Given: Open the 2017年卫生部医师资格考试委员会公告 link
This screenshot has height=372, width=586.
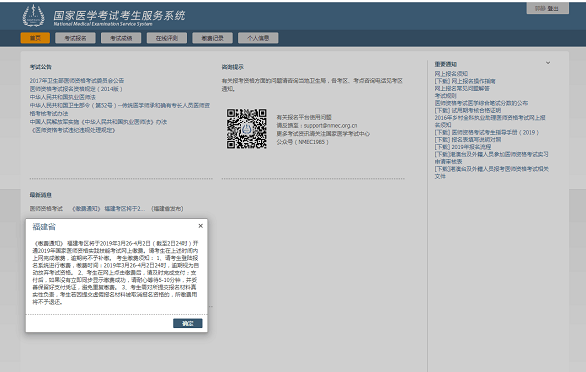Looking at the screenshot, I should tap(77, 81).
